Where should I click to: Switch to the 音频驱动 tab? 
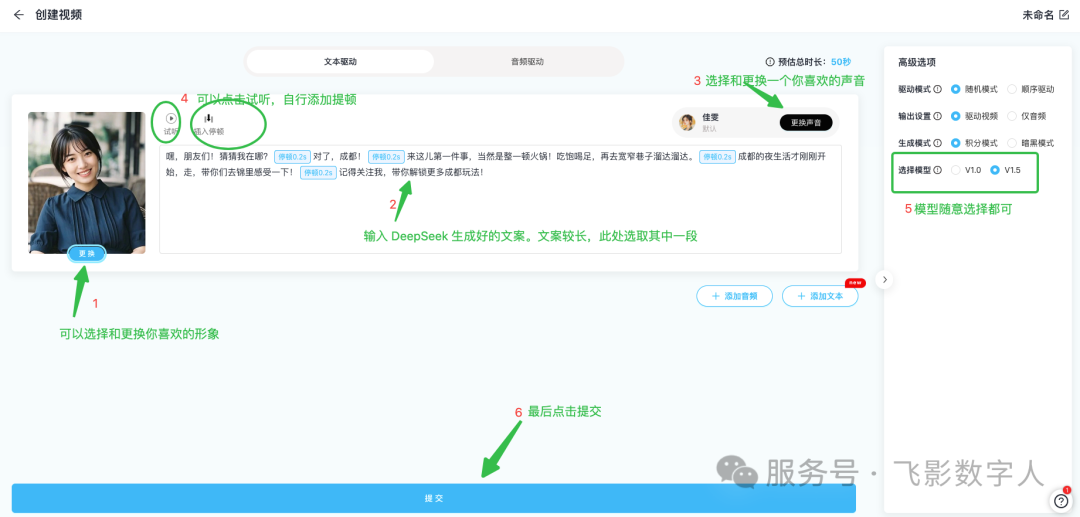click(527, 62)
